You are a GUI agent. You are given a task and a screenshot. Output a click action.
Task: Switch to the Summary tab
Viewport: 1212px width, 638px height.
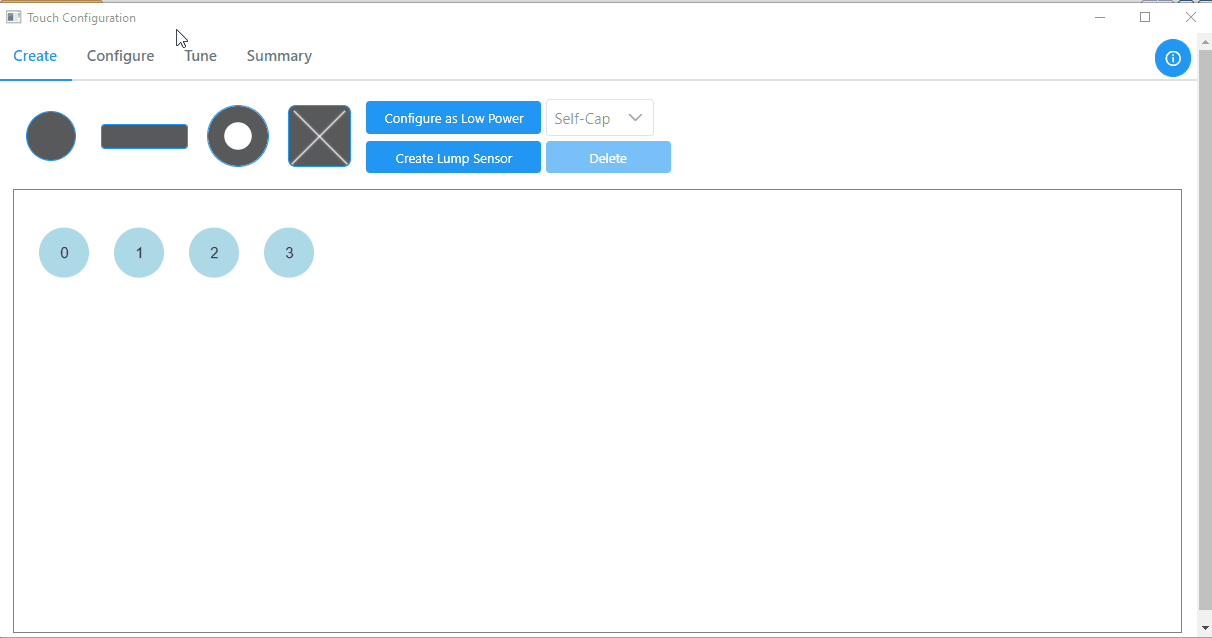[279, 56]
